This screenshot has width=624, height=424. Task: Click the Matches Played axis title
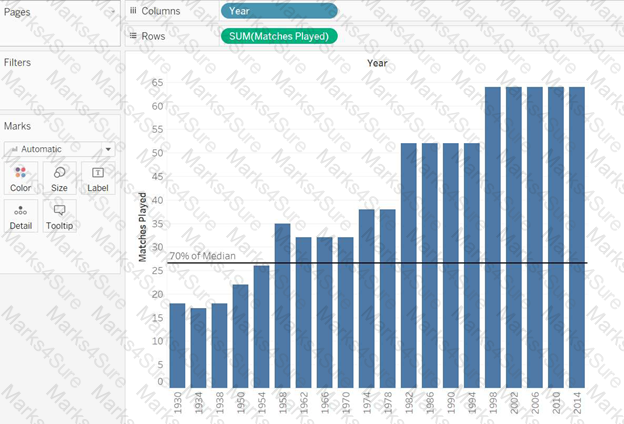pyautogui.click(x=142, y=227)
